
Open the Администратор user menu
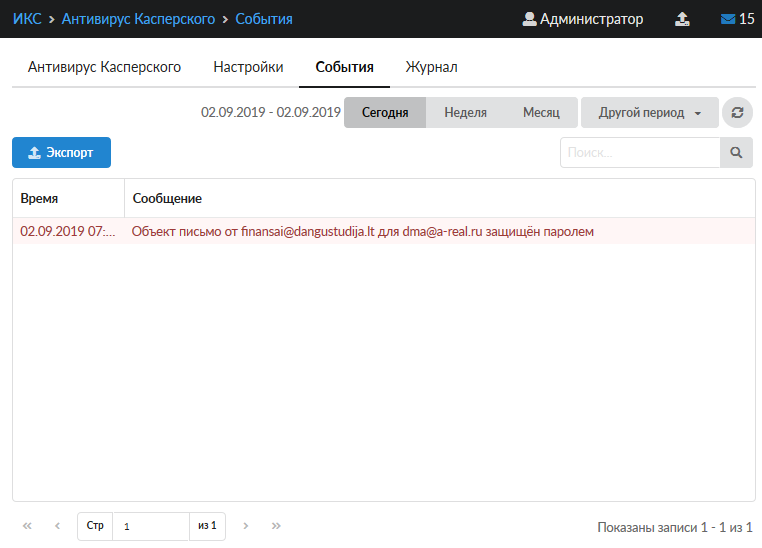583,19
